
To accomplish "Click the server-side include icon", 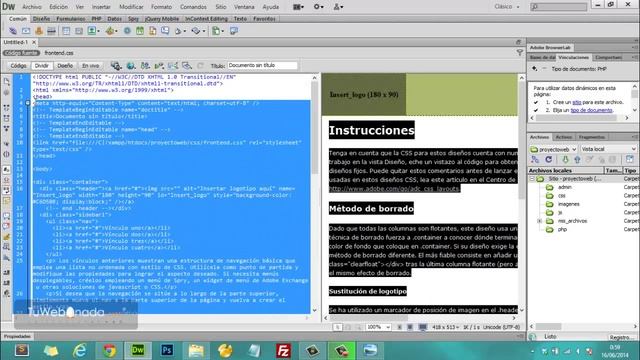I will (x=152, y=31).
